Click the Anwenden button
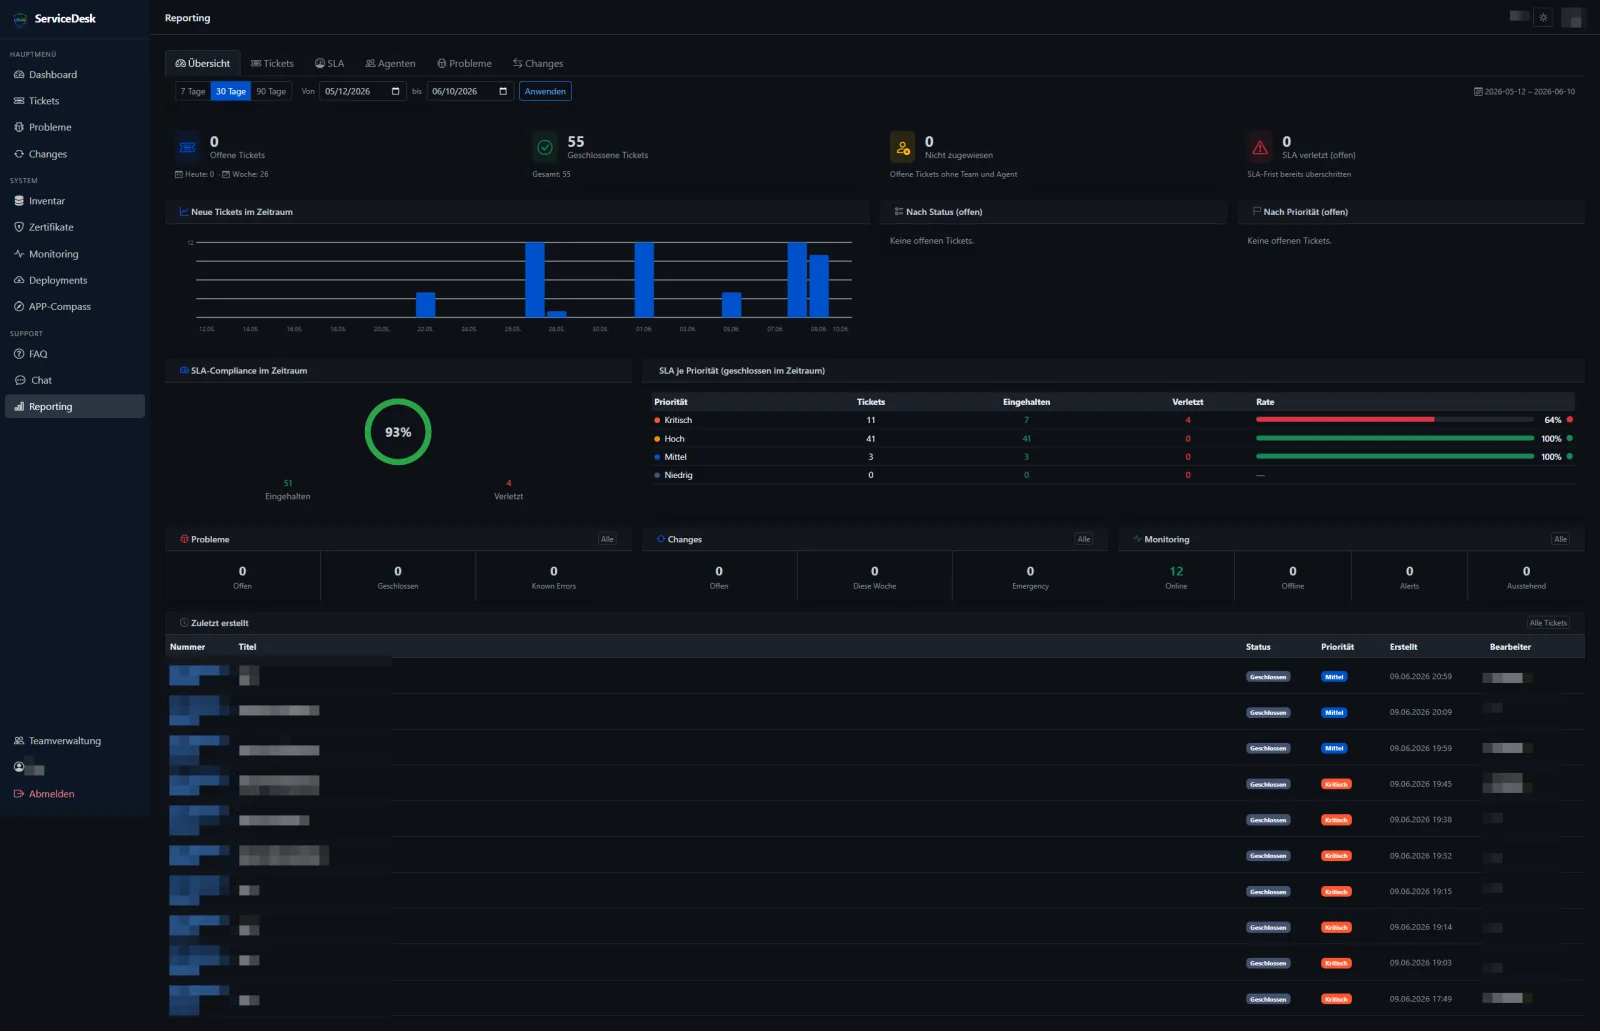Image resolution: width=1600 pixels, height=1031 pixels. coord(545,91)
